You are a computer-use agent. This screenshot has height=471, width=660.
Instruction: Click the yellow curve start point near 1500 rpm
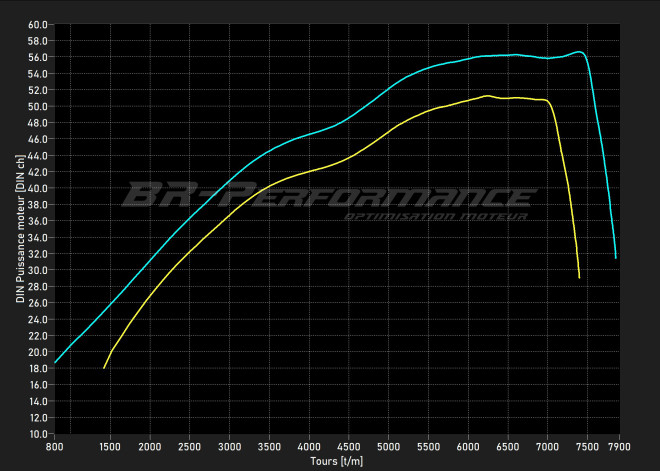pos(104,368)
